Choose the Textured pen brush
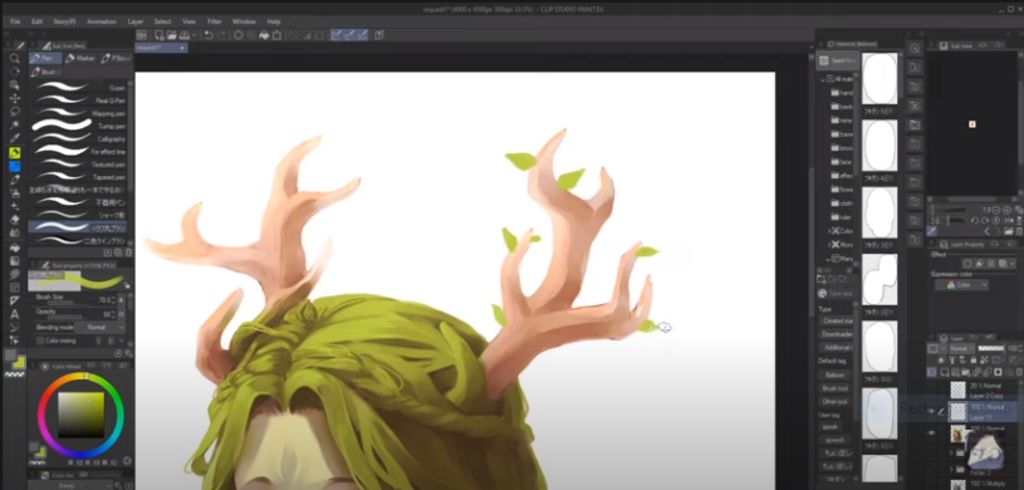The width and height of the screenshot is (1024, 490). [x=80, y=164]
